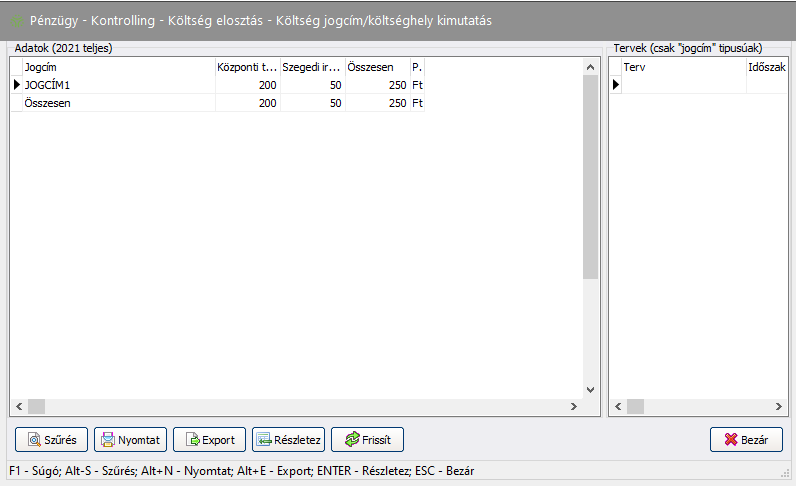Click the Időszak column header
The height and width of the screenshot is (486, 796).
pos(766,67)
